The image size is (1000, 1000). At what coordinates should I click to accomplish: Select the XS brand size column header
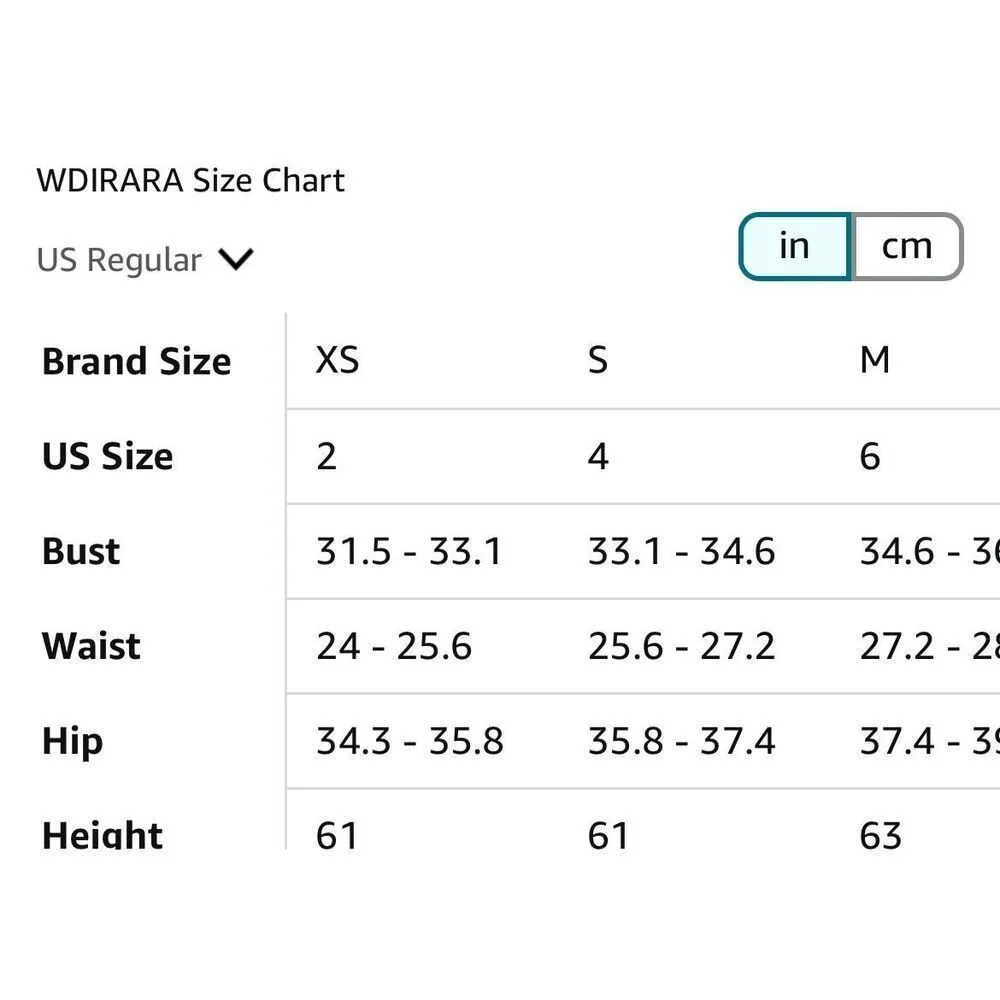click(x=337, y=360)
